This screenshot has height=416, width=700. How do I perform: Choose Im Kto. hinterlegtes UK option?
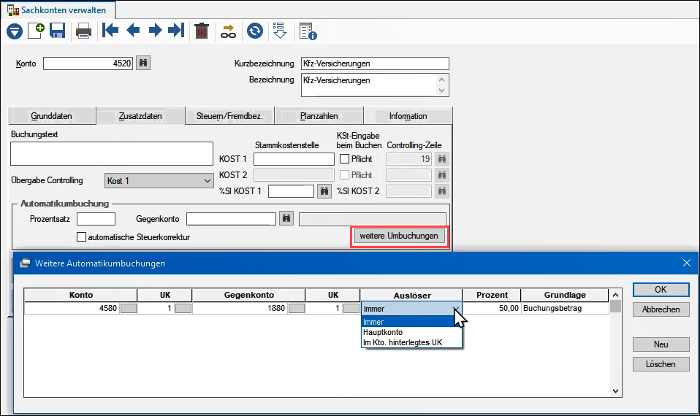tap(412, 342)
